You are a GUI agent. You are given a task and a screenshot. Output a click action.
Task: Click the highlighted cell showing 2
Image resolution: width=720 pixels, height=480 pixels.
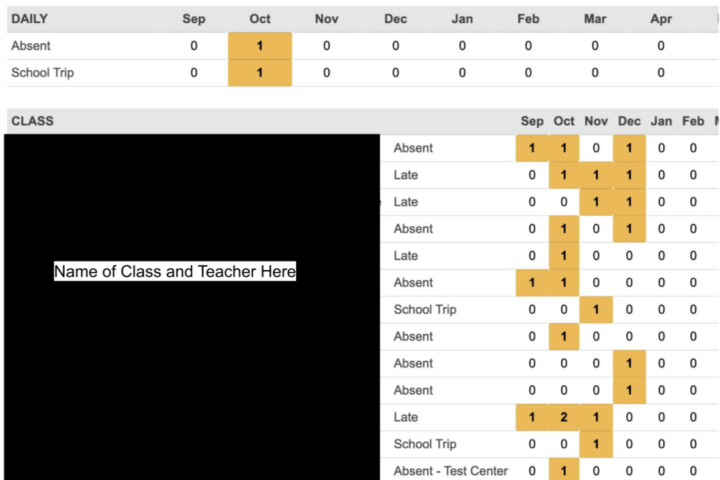pyautogui.click(x=564, y=417)
